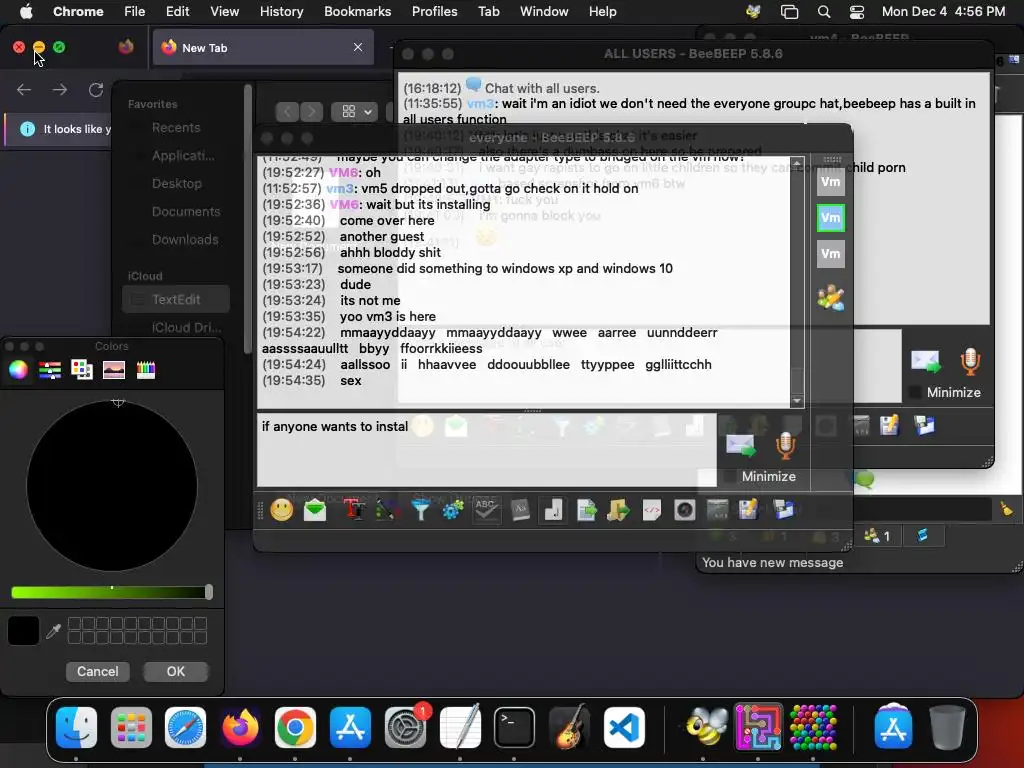
Task: Select TextEdit under iCloud in Finder sidebar
Action: click(176, 299)
